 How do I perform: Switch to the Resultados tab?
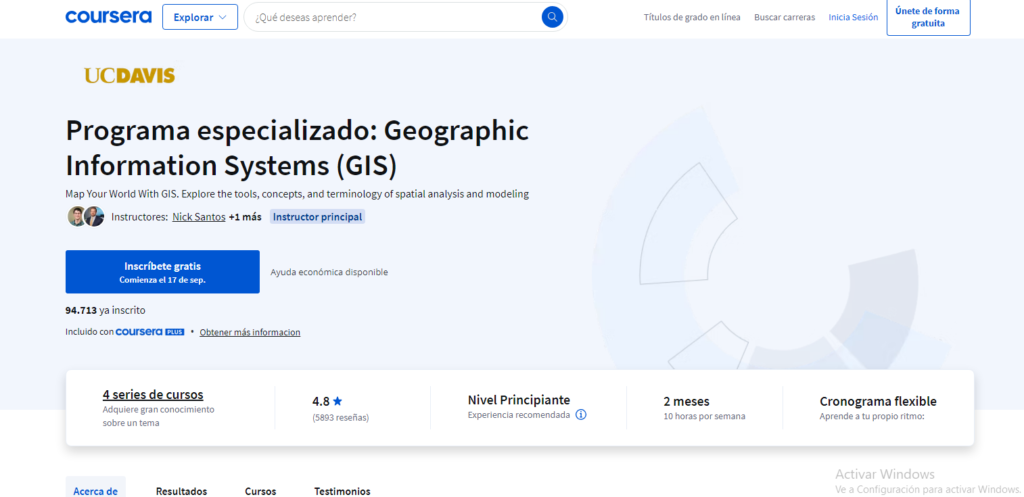182,490
